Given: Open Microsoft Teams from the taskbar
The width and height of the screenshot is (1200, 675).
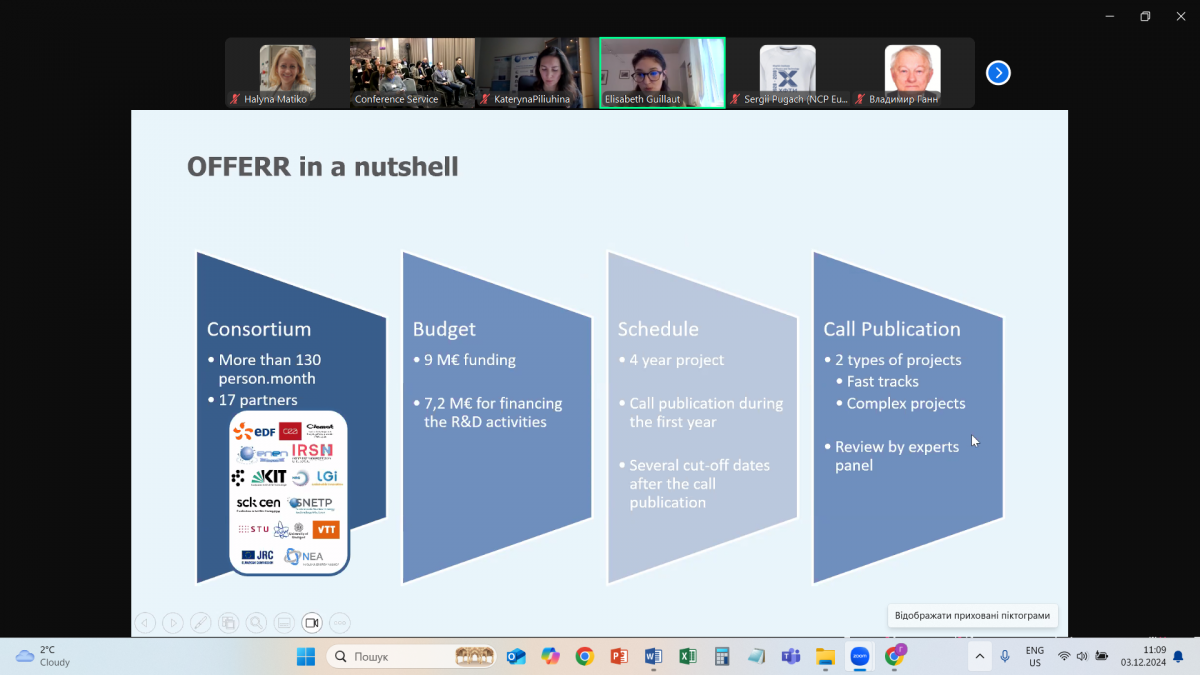Looking at the screenshot, I should point(790,656).
